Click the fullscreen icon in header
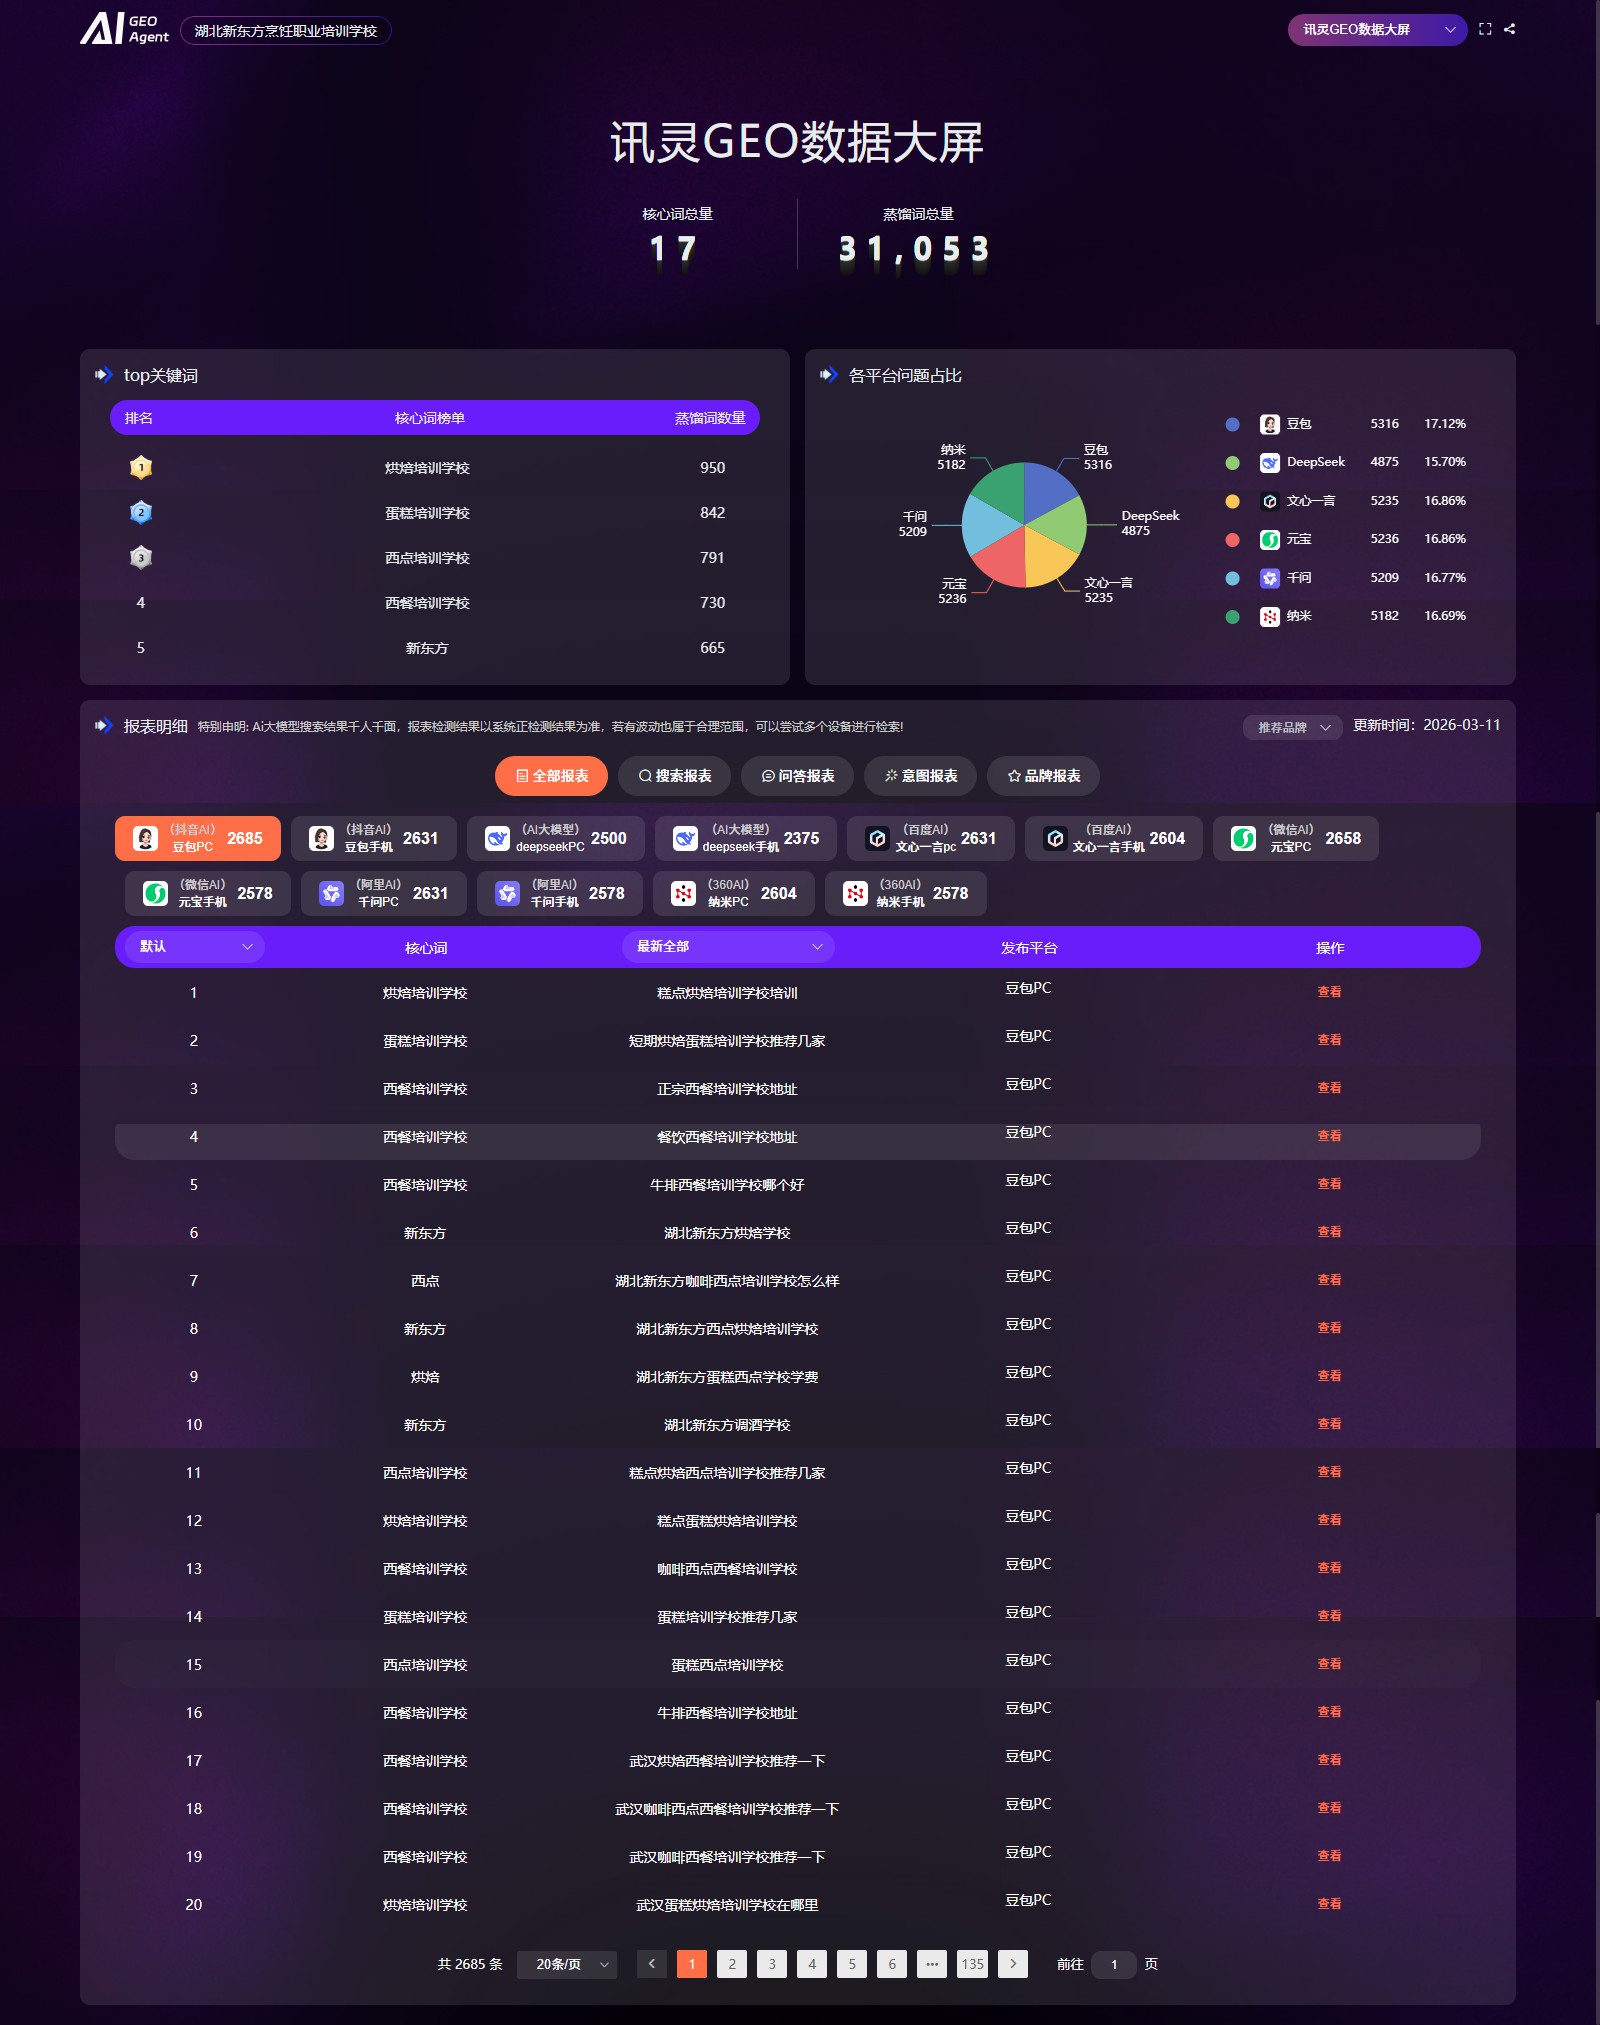Image resolution: width=1600 pixels, height=2025 pixels. (x=1485, y=29)
